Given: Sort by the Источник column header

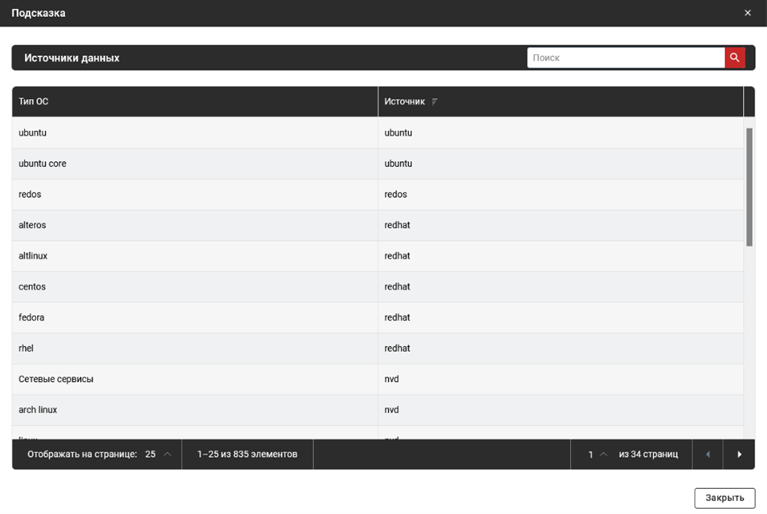Looking at the screenshot, I should [x=561, y=102].
